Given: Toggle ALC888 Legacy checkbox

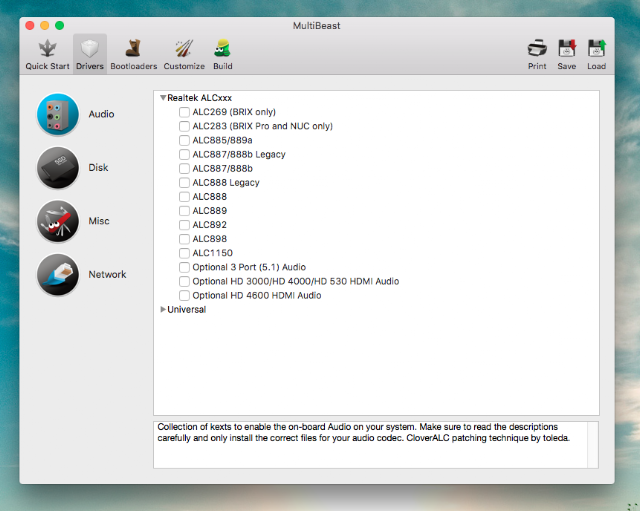Looking at the screenshot, I should 184,182.
